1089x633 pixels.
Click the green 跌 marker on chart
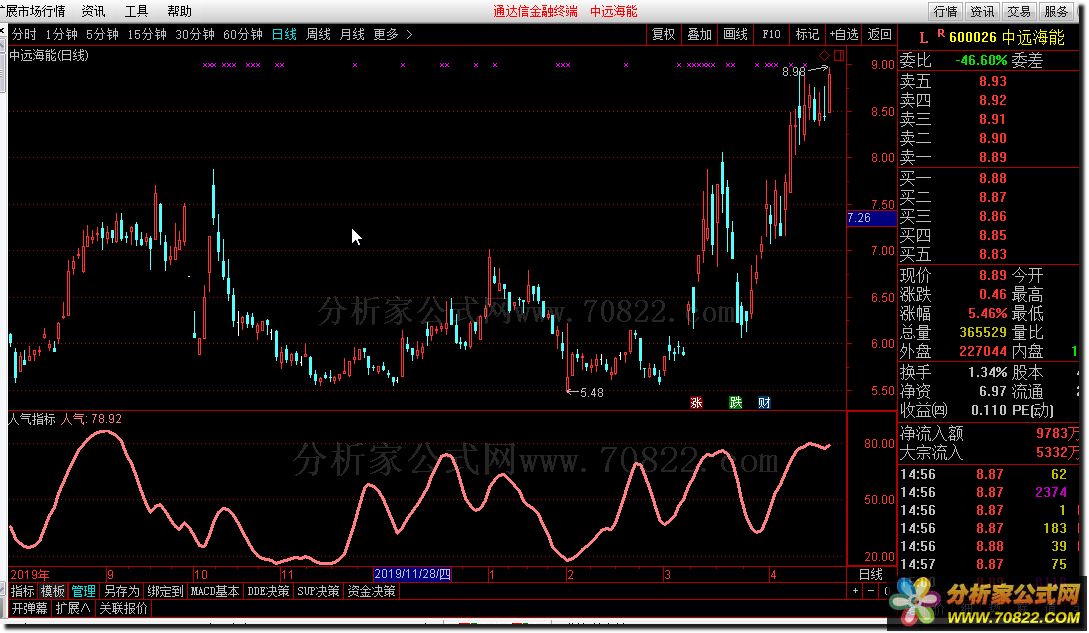click(735, 403)
